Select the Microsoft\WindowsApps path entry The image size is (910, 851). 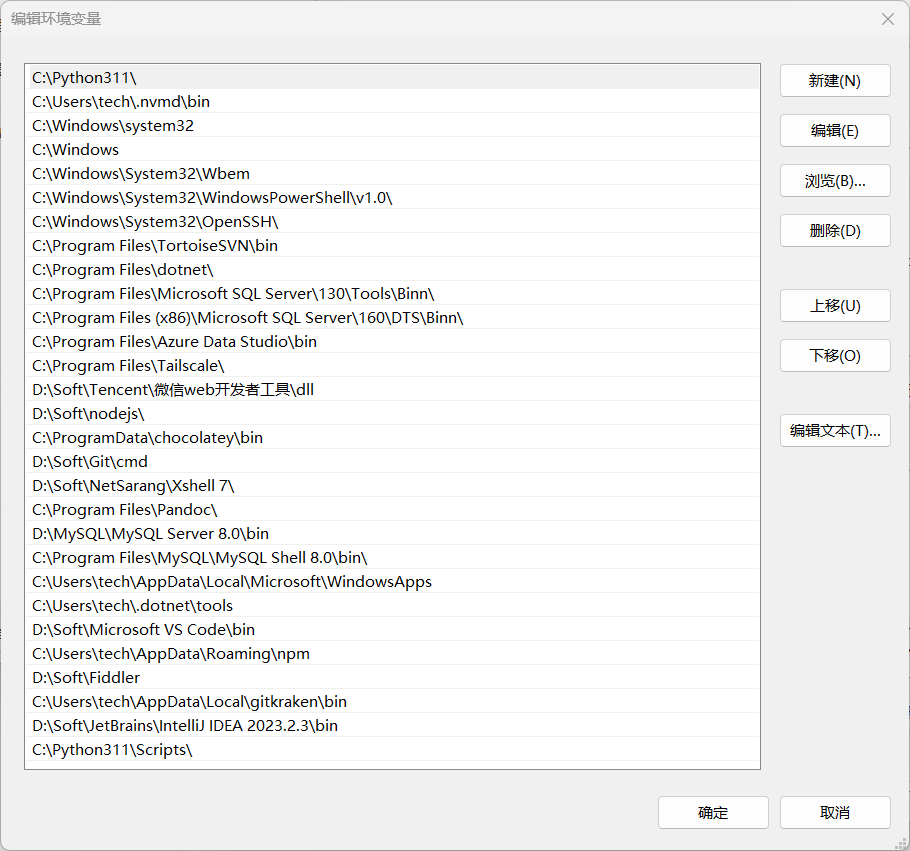click(392, 581)
